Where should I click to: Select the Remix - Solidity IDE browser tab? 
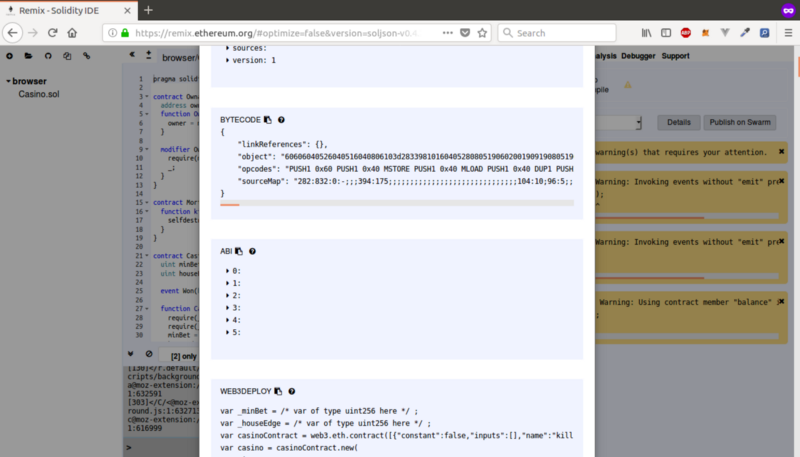coord(68,10)
